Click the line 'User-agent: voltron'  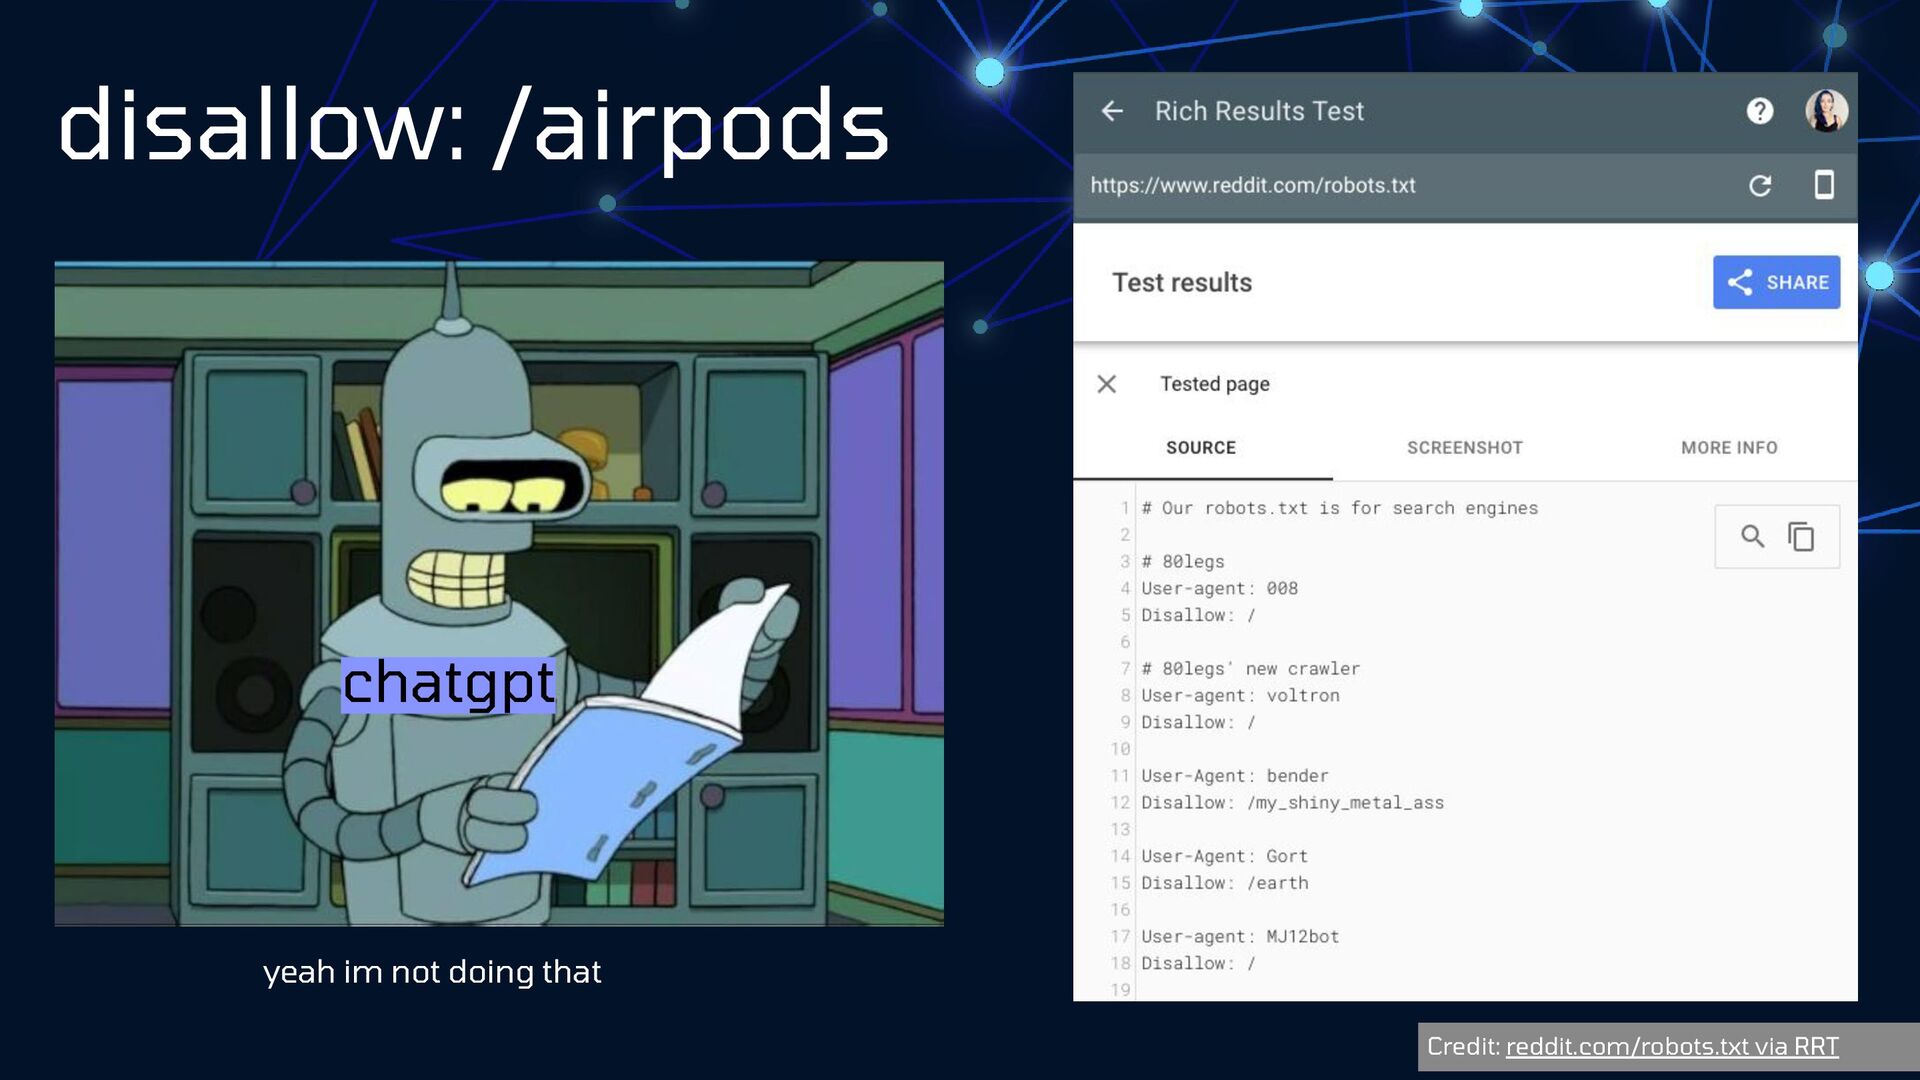1240,696
